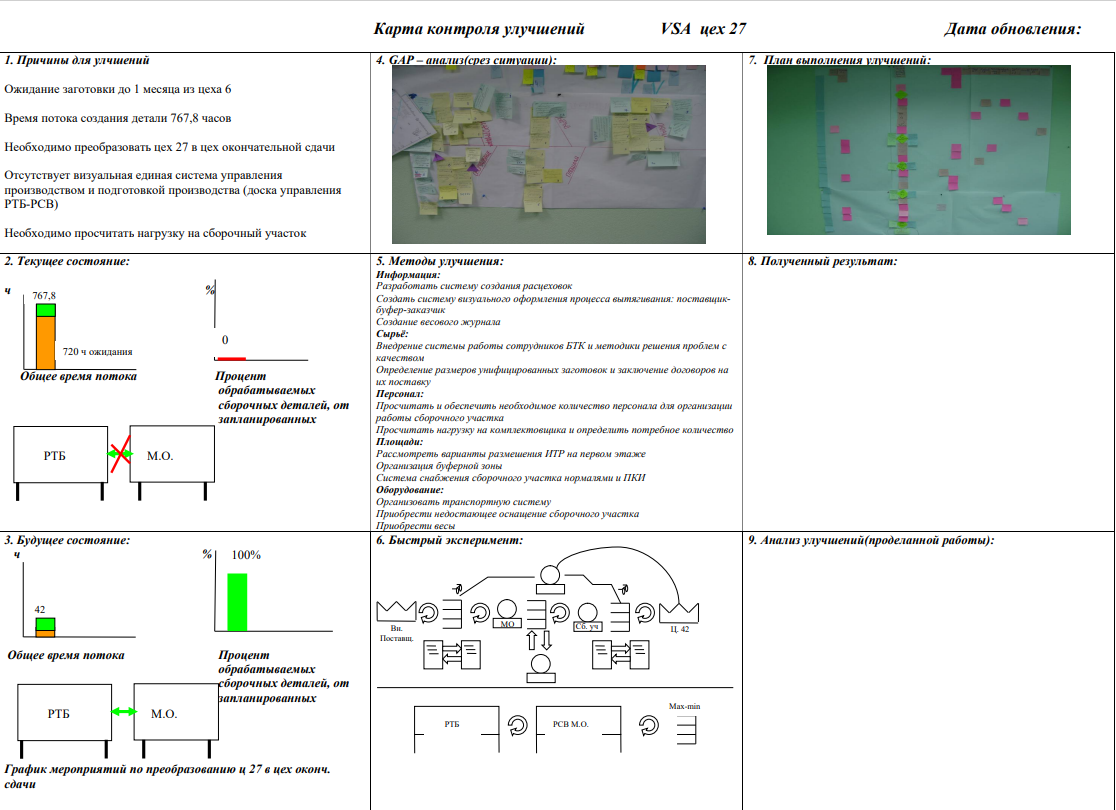Click the document exchange icon below the supplier buffer
Screen dimensions: 1116x810
click(x=452, y=654)
